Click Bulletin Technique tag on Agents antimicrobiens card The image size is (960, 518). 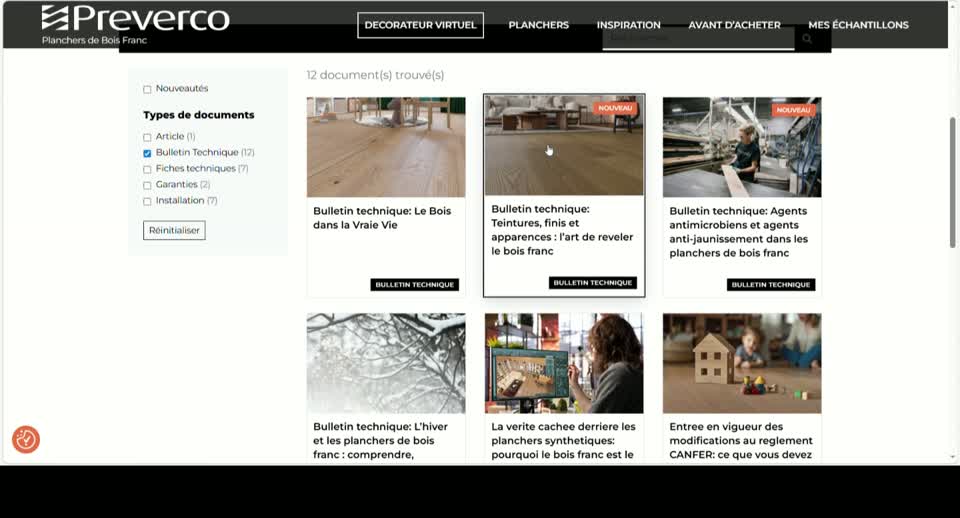[771, 285]
